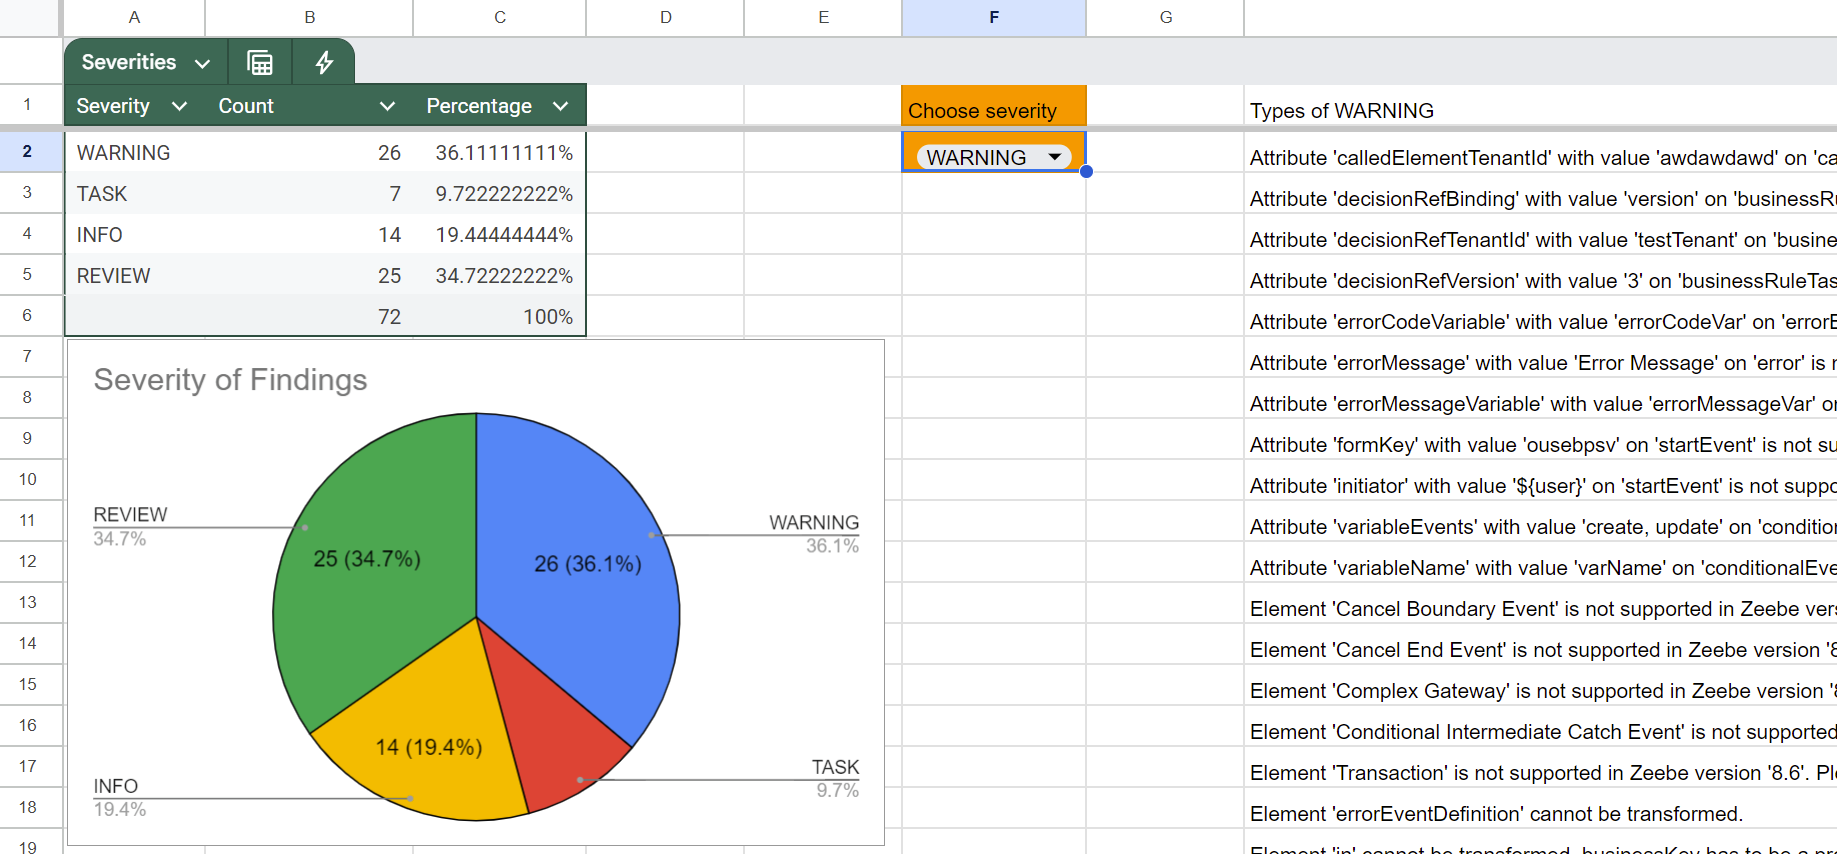Screen dimensions: 1837x854
Task: Click the TASK 9.7% chart label
Action: pos(836,778)
